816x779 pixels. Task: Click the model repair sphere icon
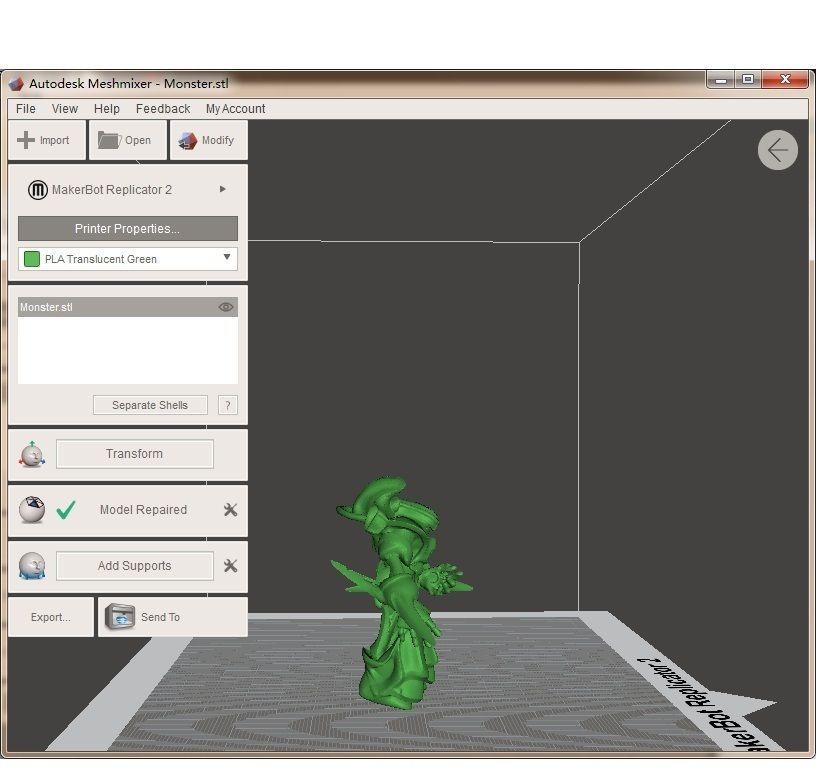click(32, 509)
